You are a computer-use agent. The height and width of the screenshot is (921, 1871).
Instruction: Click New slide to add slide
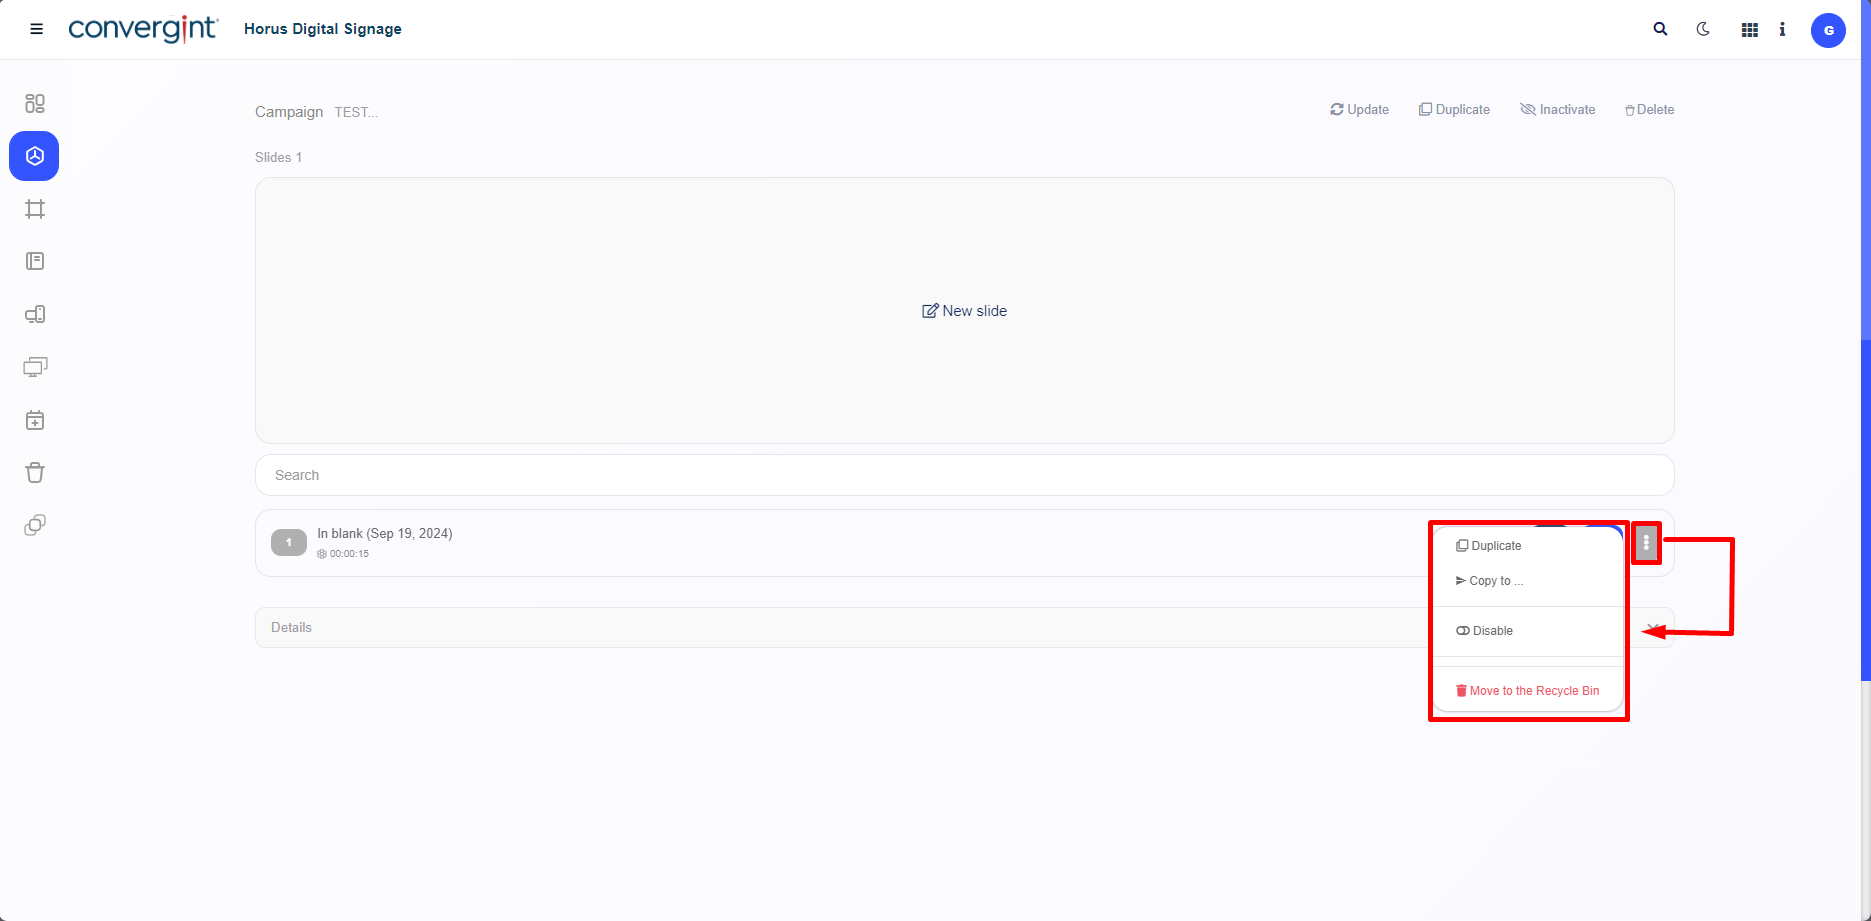tap(964, 311)
